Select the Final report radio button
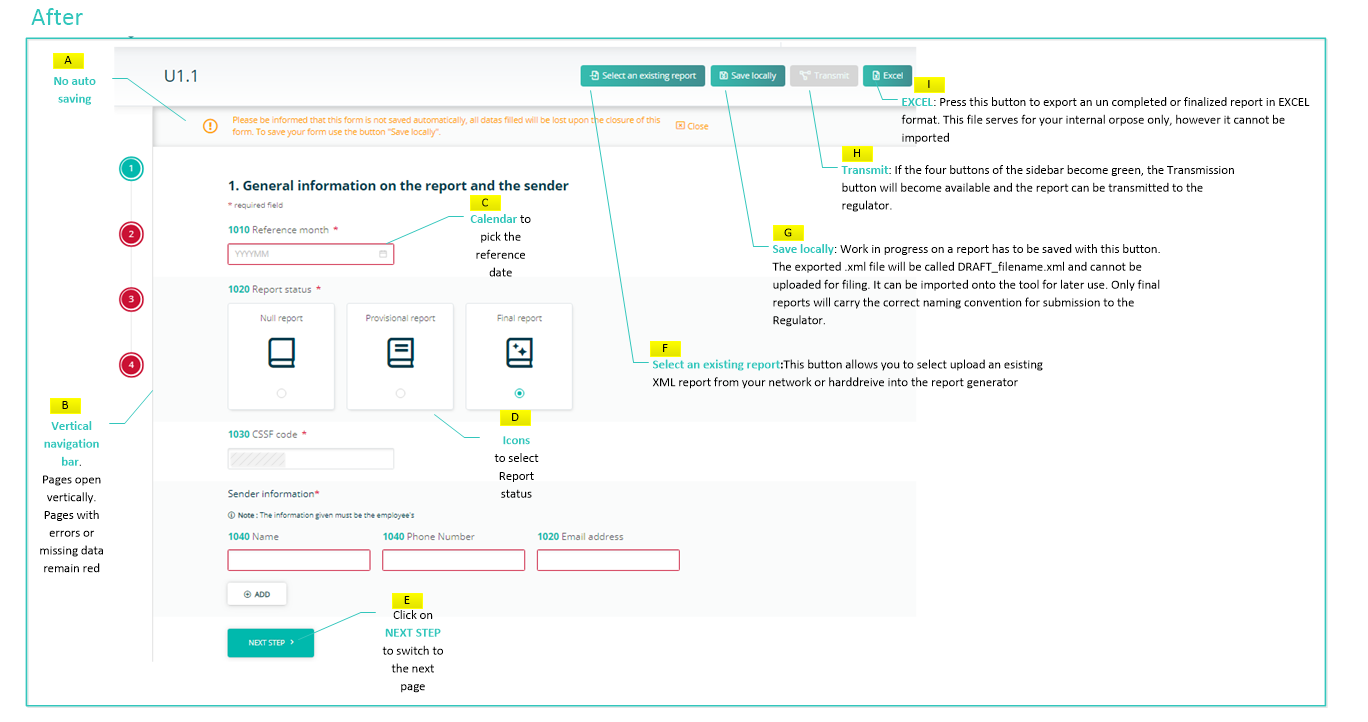Viewport: 1368px width, 722px height. pyautogui.click(x=519, y=394)
